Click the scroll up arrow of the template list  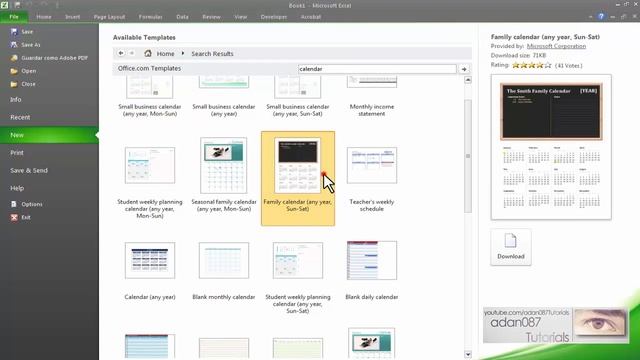coord(468,80)
